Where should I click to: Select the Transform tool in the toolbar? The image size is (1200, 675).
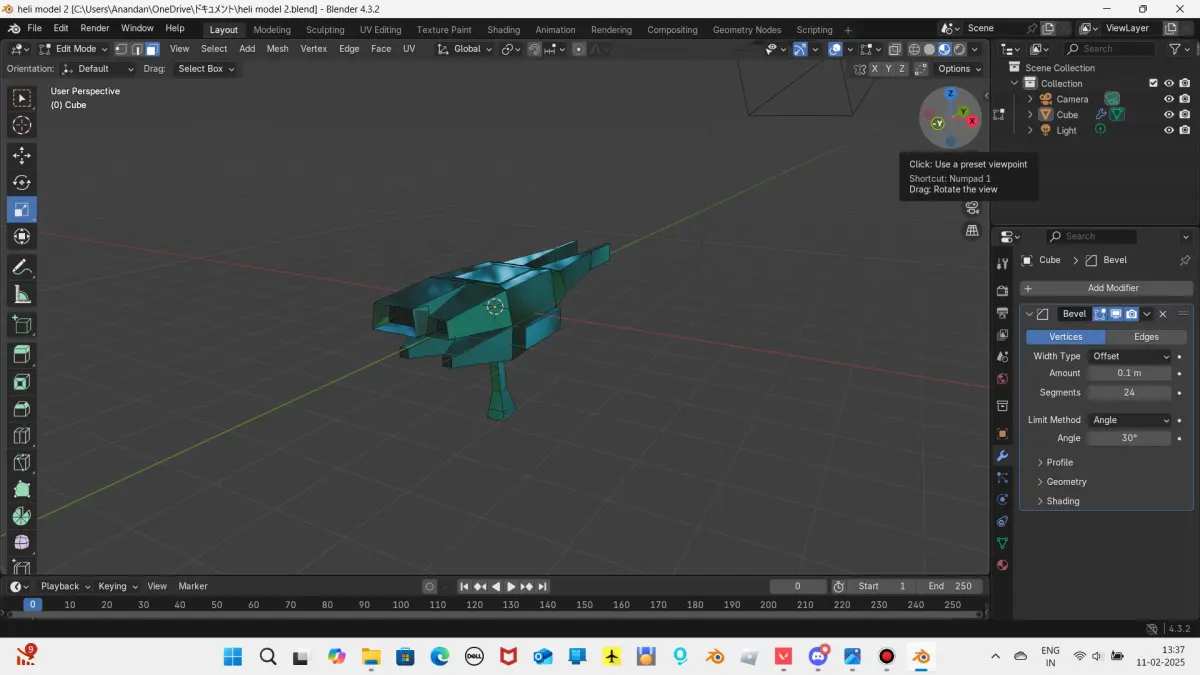coord(21,236)
